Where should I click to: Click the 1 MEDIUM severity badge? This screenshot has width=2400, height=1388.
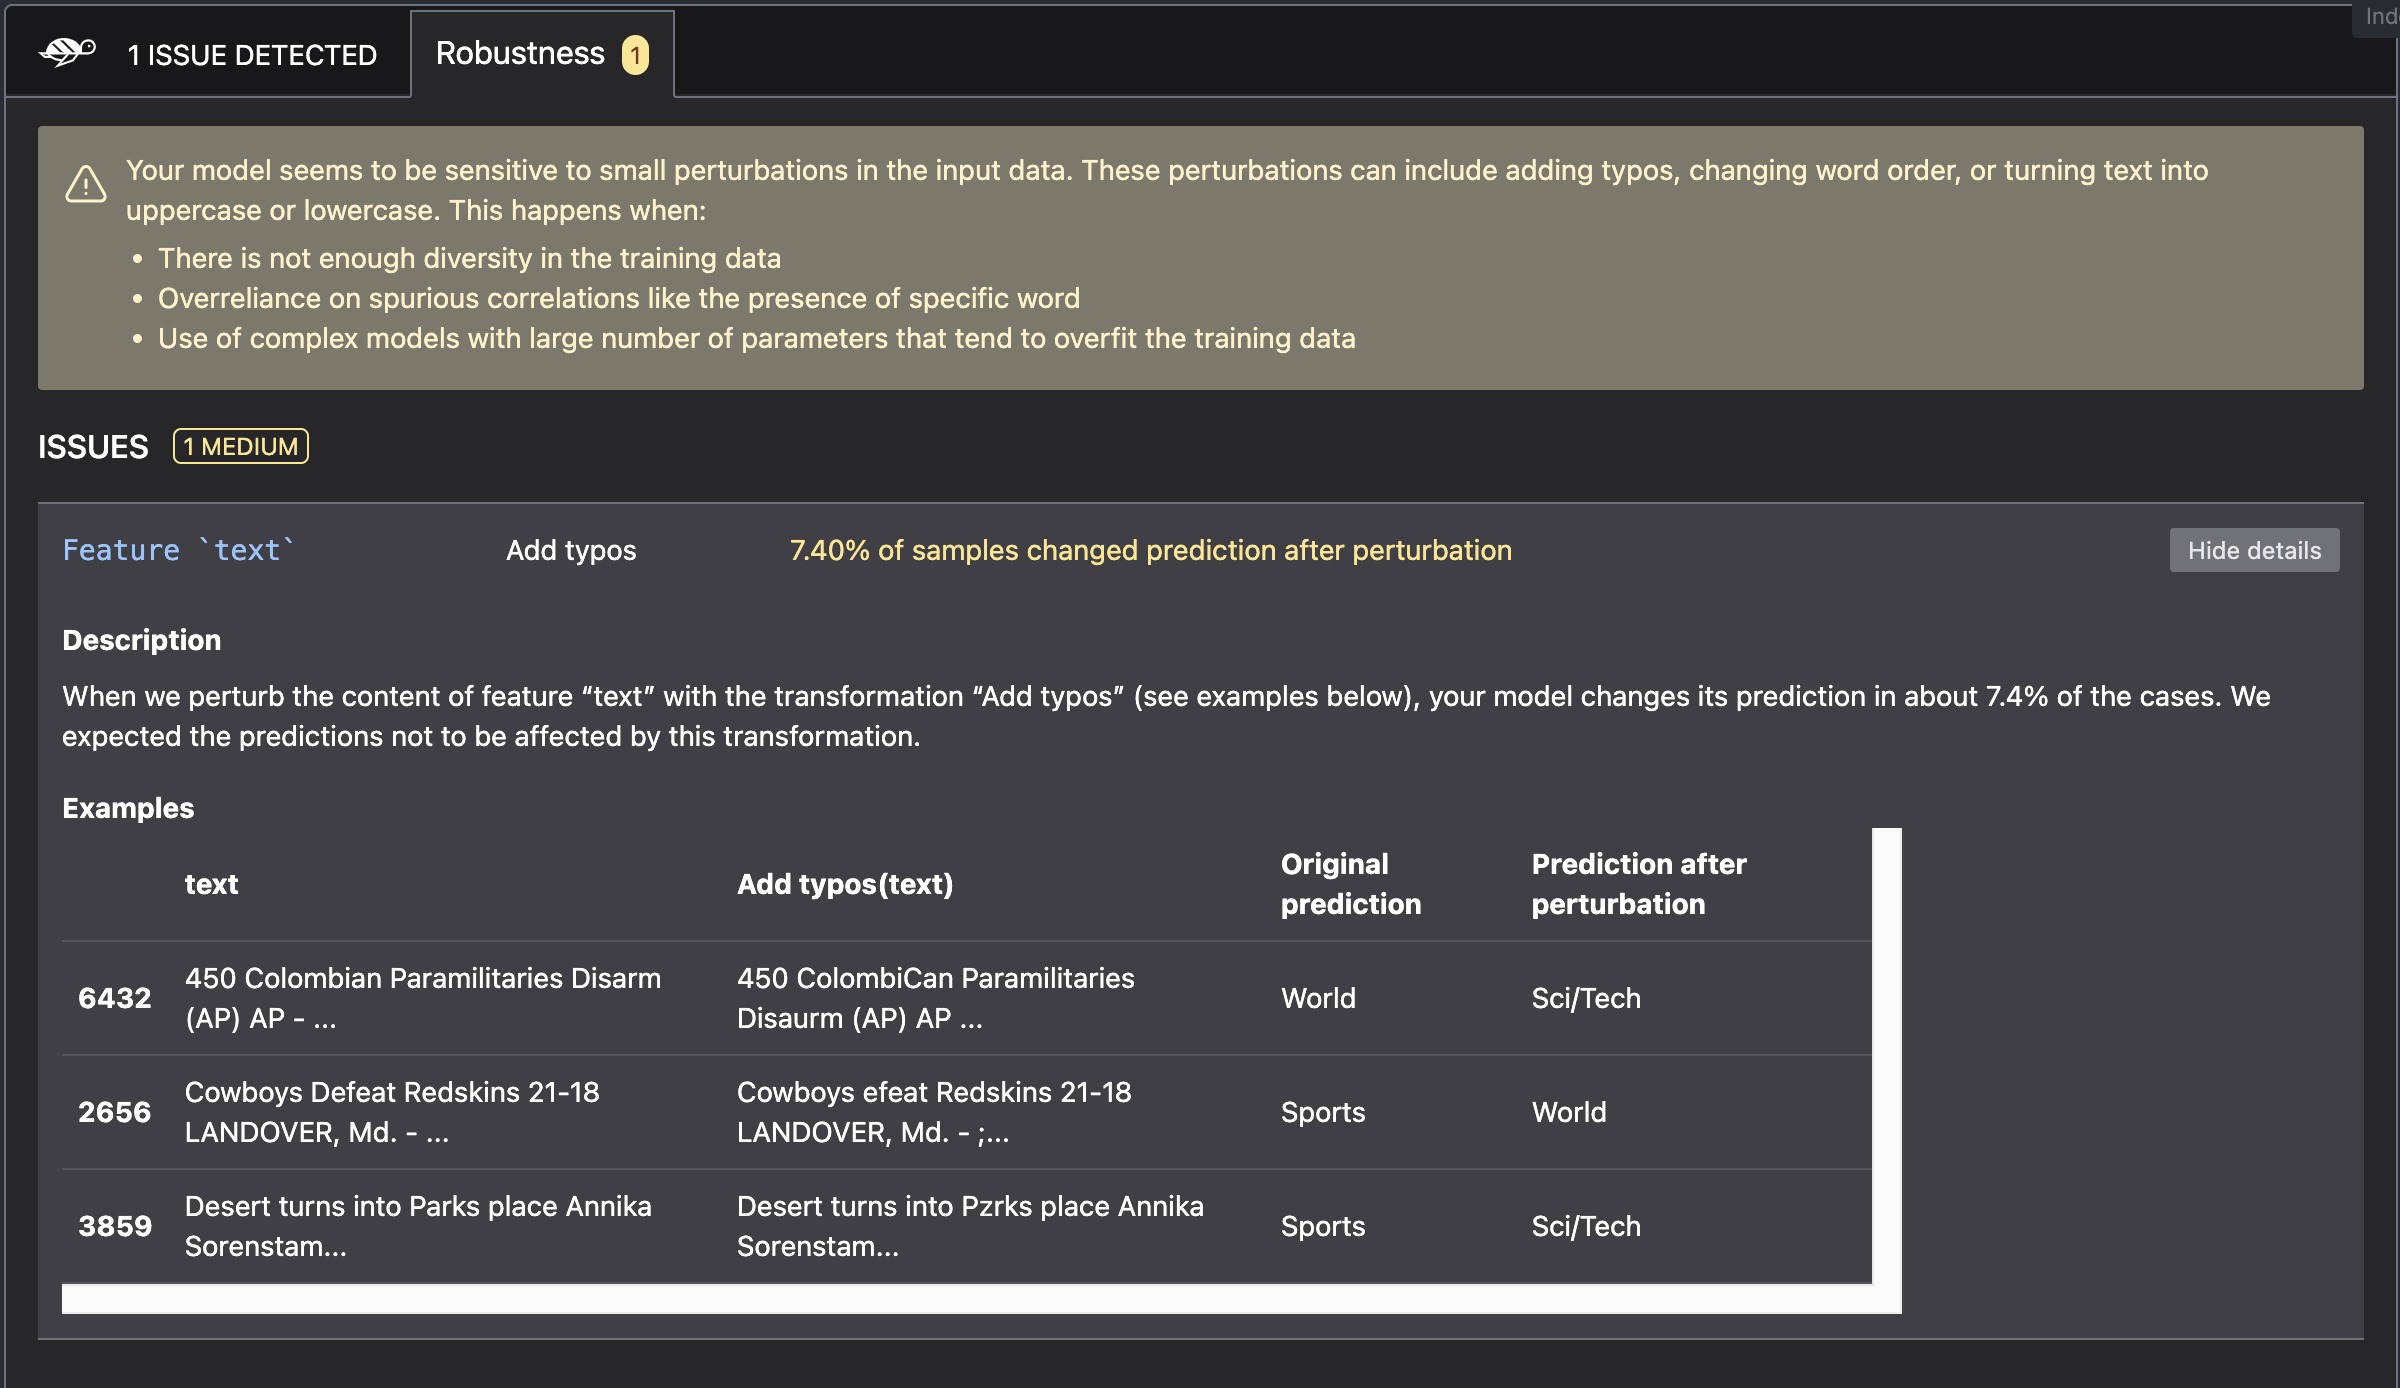(241, 446)
